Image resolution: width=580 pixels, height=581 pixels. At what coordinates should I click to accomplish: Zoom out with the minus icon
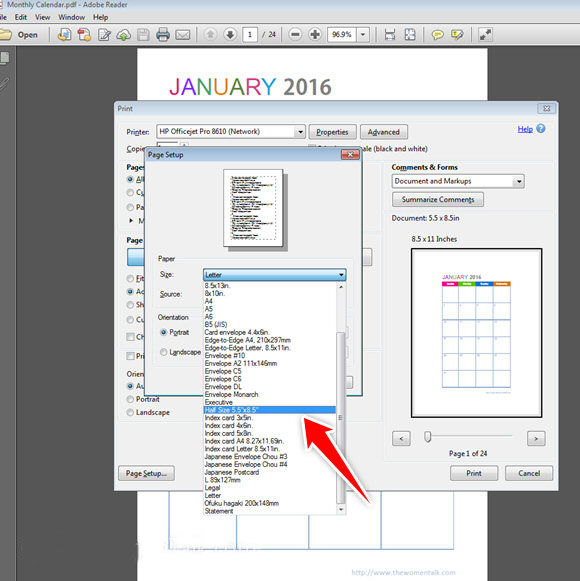click(295, 35)
